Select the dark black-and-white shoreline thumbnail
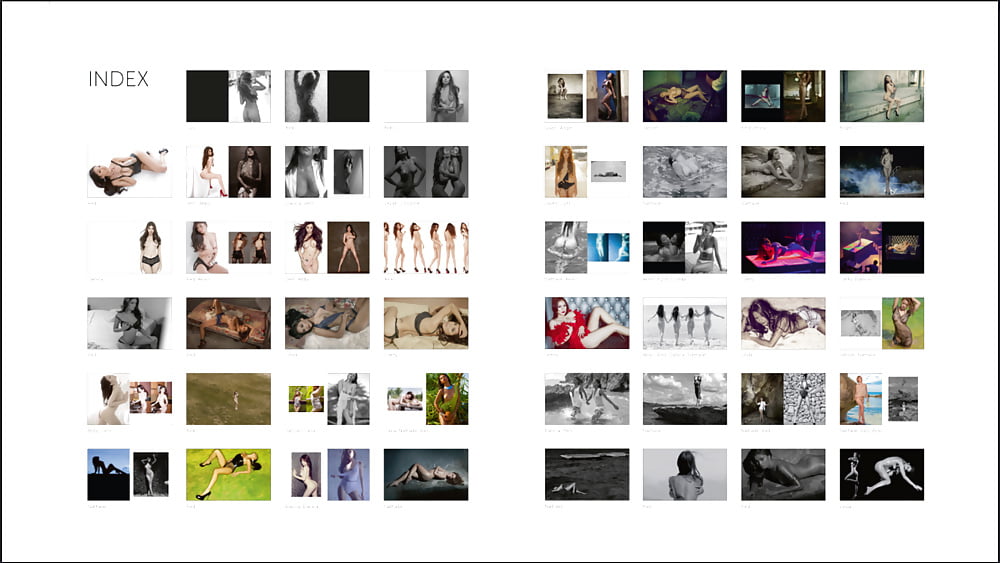This screenshot has height=563, width=1000. click(587, 474)
